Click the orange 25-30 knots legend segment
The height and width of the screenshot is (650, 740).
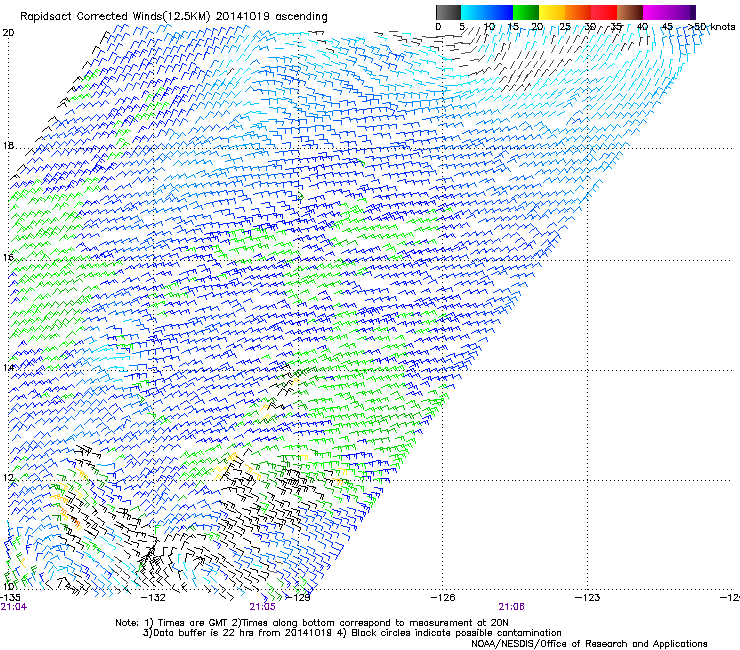click(578, 12)
